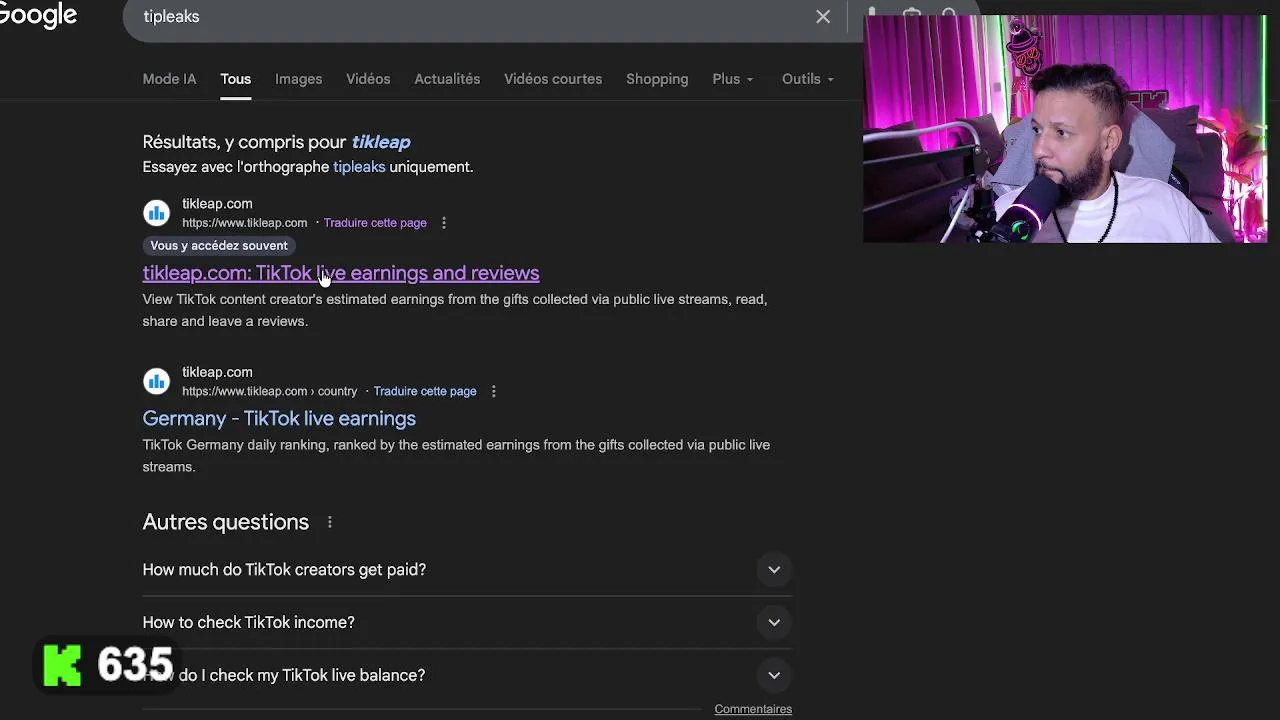1280x720 pixels.
Task: Click the tikleap.com favicon in Germany result
Action: click(x=156, y=381)
